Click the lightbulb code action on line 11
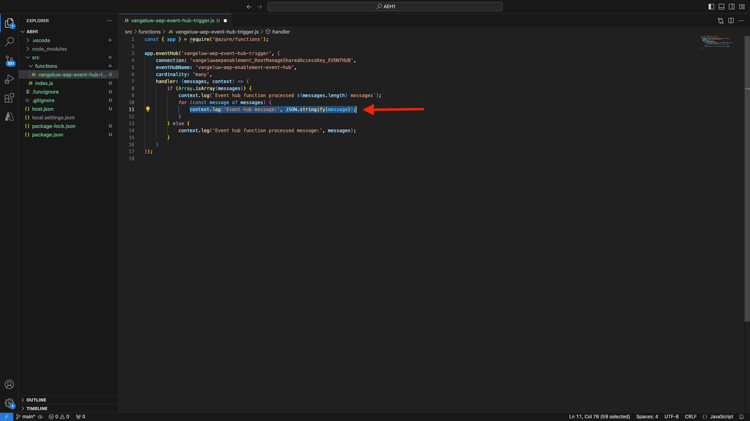Image resolution: width=750 pixels, height=421 pixels. coord(148,109)
